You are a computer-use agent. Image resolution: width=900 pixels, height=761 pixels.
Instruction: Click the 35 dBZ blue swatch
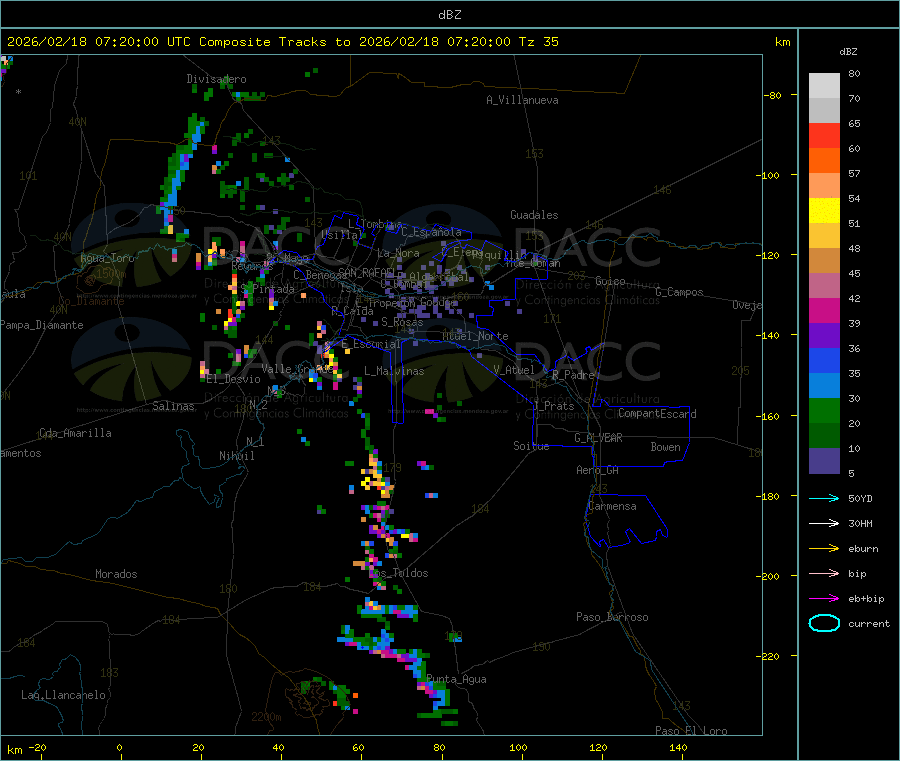[x=824, y=360]
